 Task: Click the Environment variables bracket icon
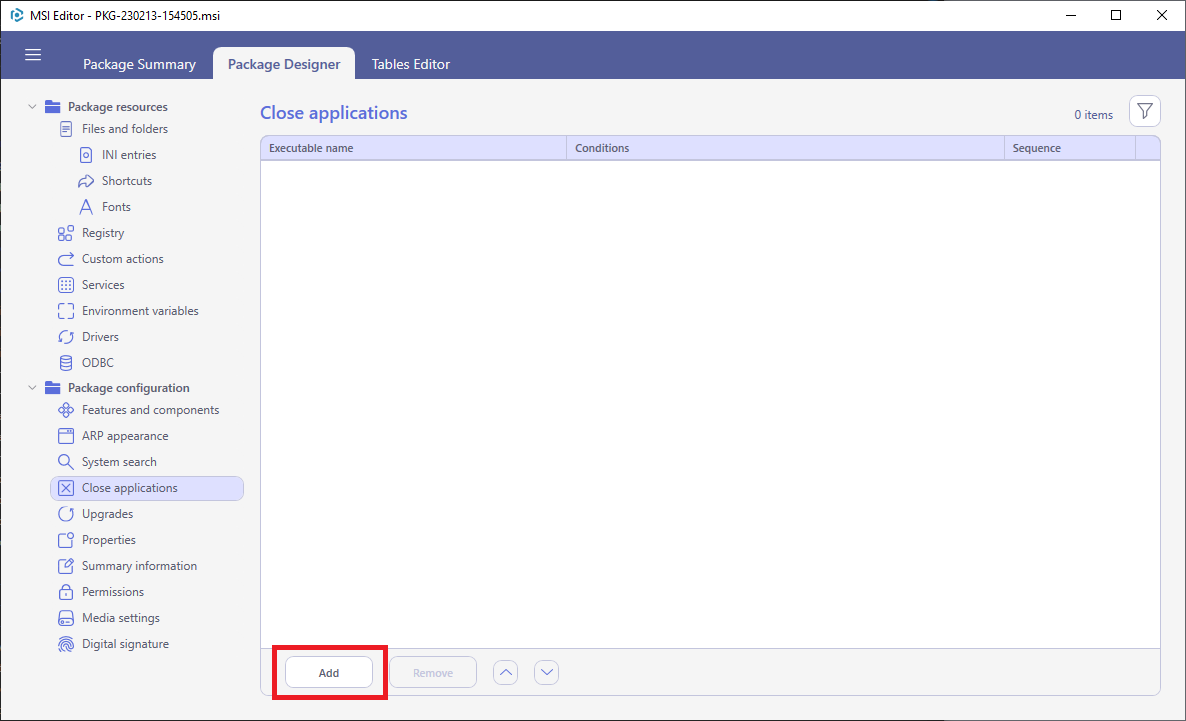66,311
